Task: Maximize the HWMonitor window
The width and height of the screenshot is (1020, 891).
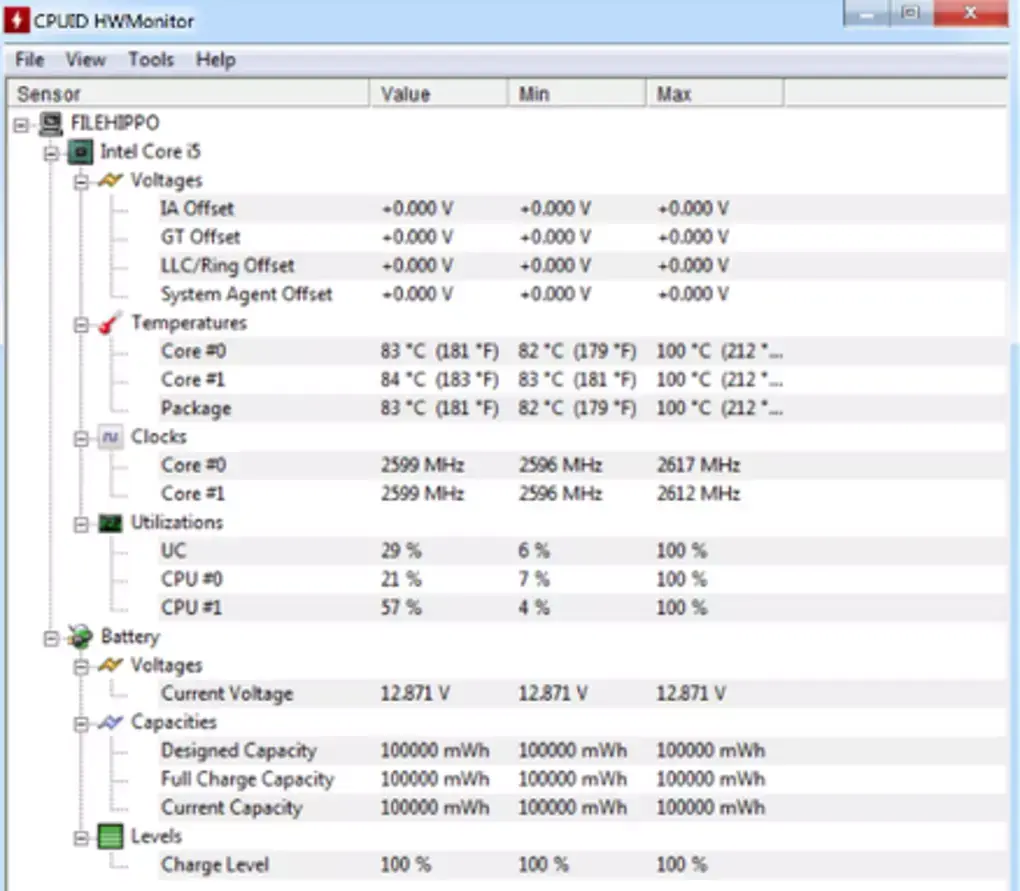Action: pyautogui.click(x=911, y=13)
